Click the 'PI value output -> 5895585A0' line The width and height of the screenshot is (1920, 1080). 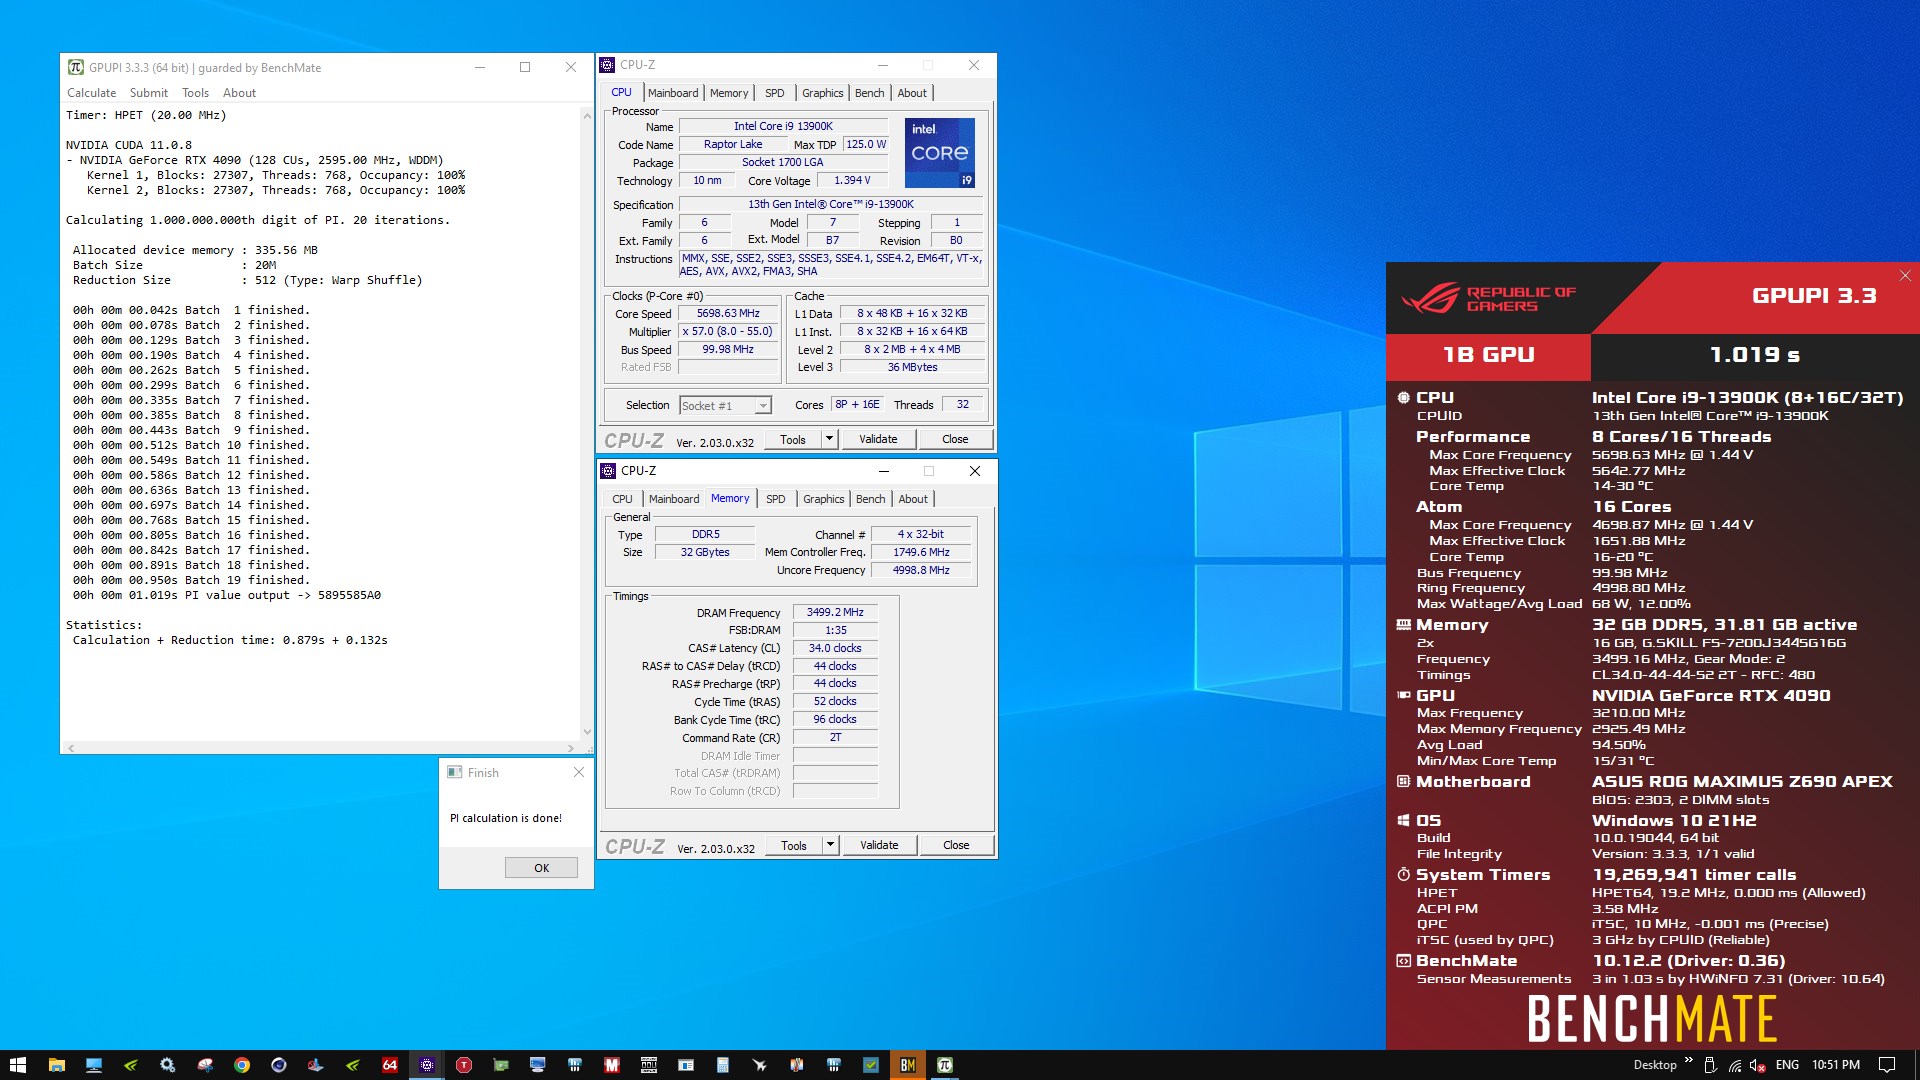(226, 595)
